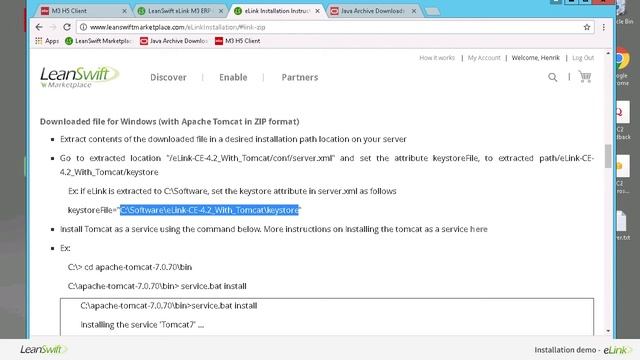The height and width of the screenshot is (360, 640).
Task: Reload the page with the refresh icon
Action: coord(67,27)
